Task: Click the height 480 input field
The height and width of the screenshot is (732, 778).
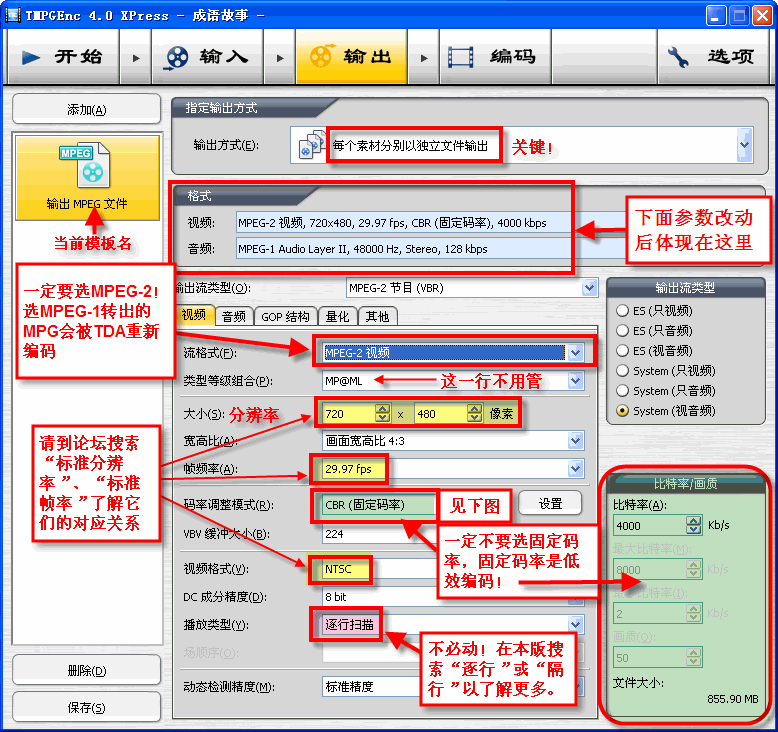Action: click(441, 413)
